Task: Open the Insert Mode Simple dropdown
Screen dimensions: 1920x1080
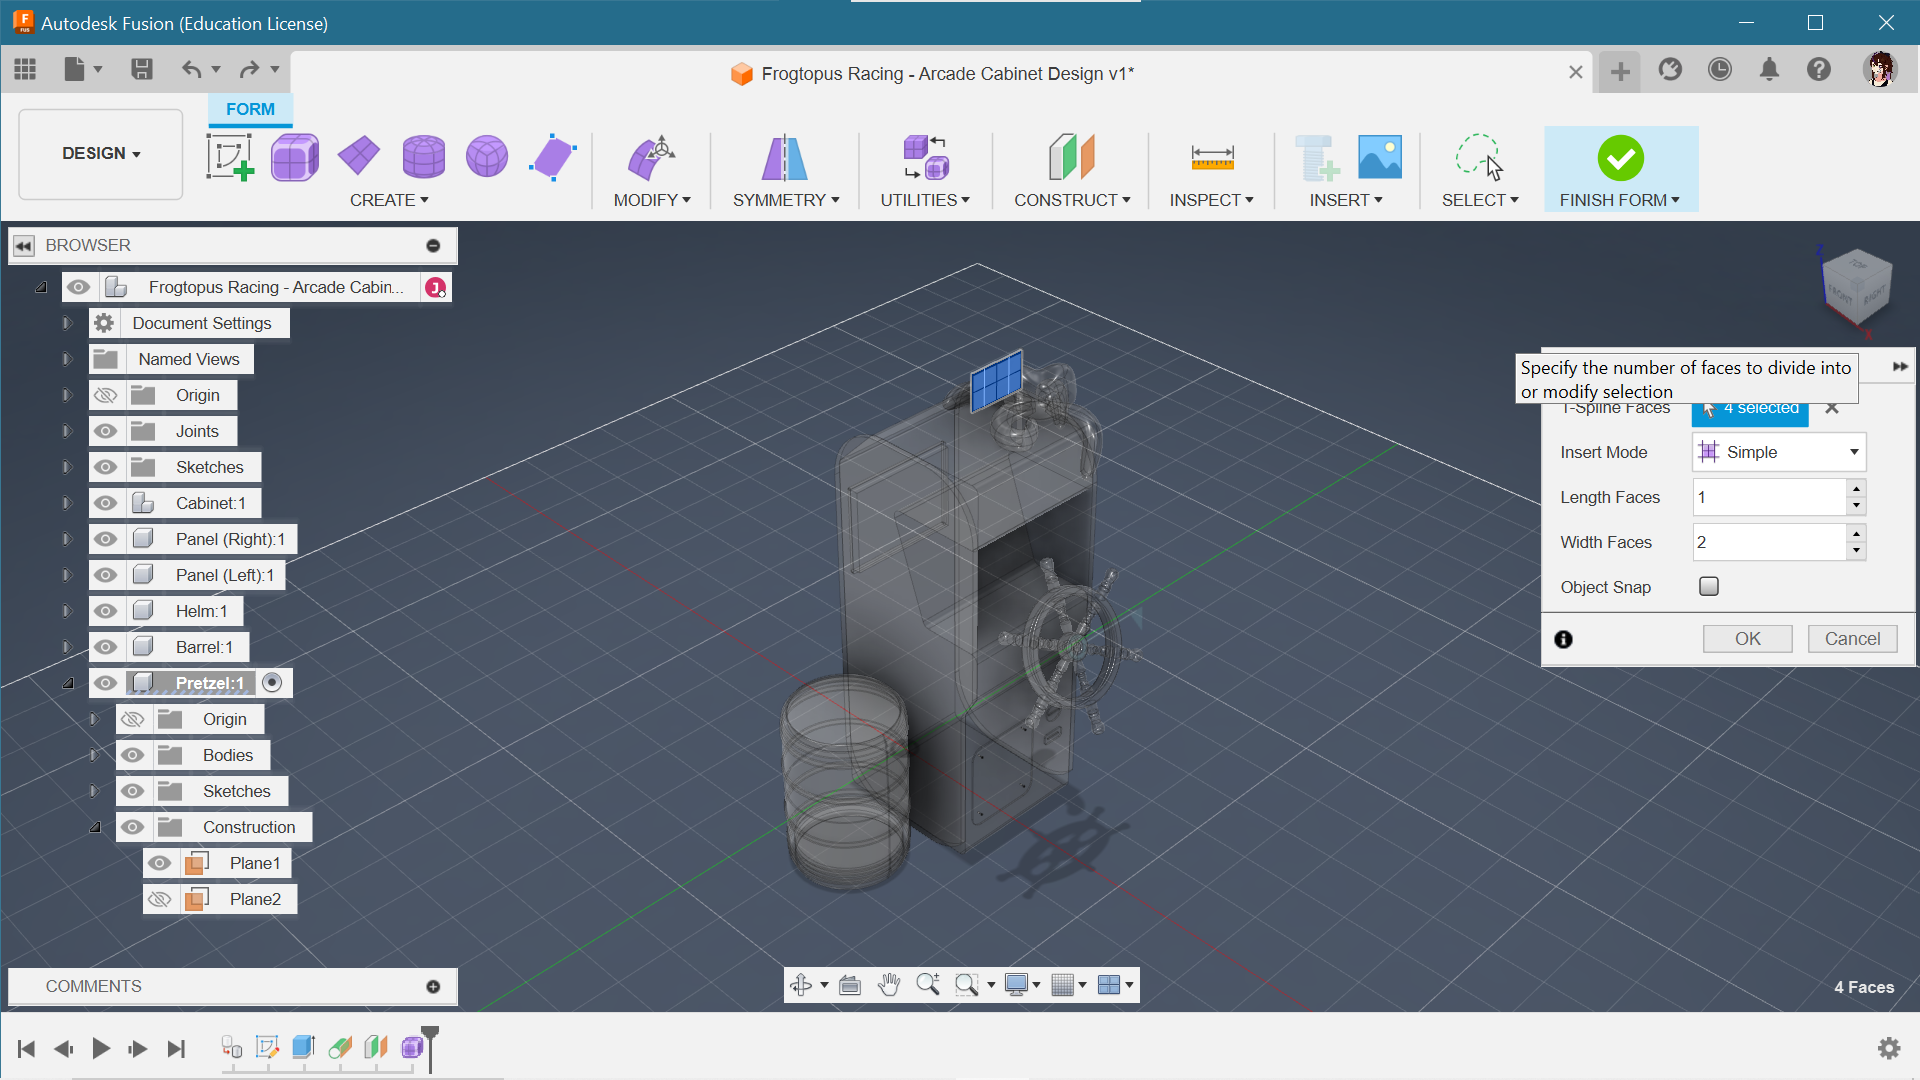Action: coord(1779,452)
